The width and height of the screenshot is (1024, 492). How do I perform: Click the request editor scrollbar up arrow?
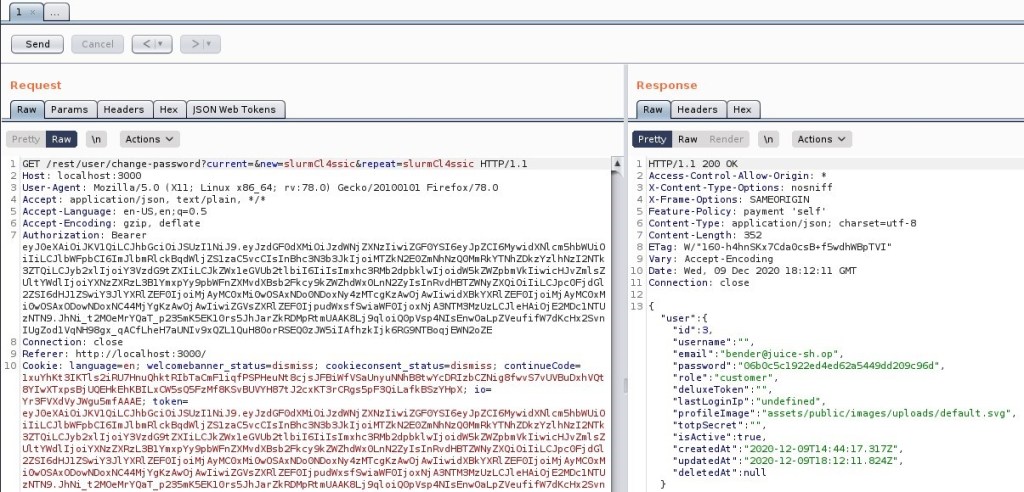point(617,163)
